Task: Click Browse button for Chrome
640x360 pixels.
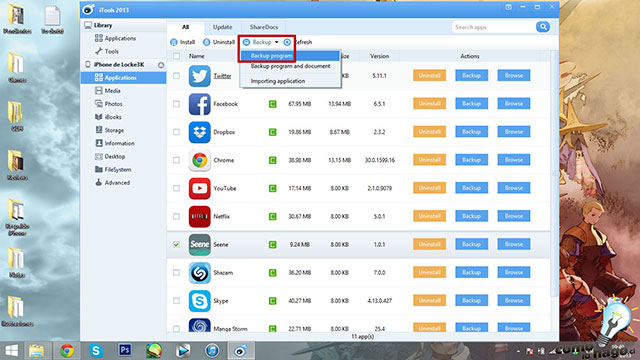Action: 513,160
